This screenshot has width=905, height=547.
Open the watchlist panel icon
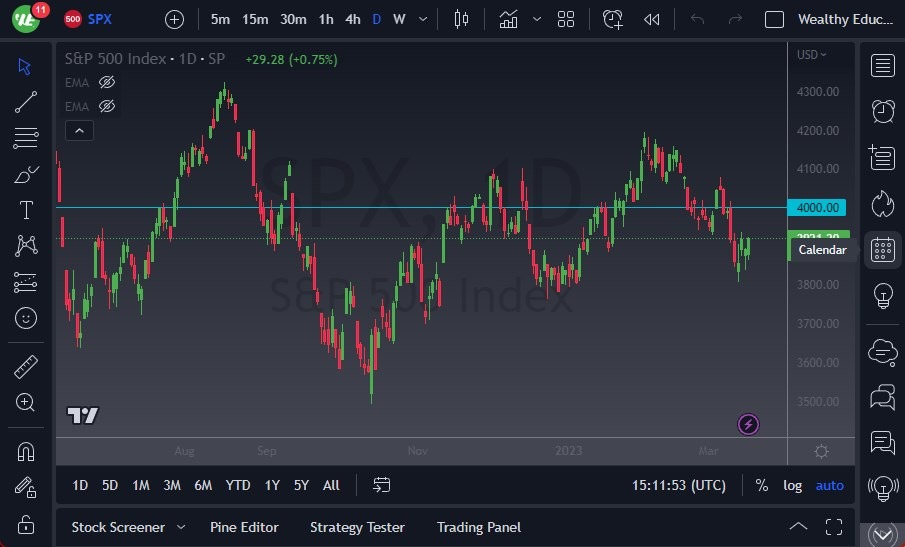pos(882,66)
